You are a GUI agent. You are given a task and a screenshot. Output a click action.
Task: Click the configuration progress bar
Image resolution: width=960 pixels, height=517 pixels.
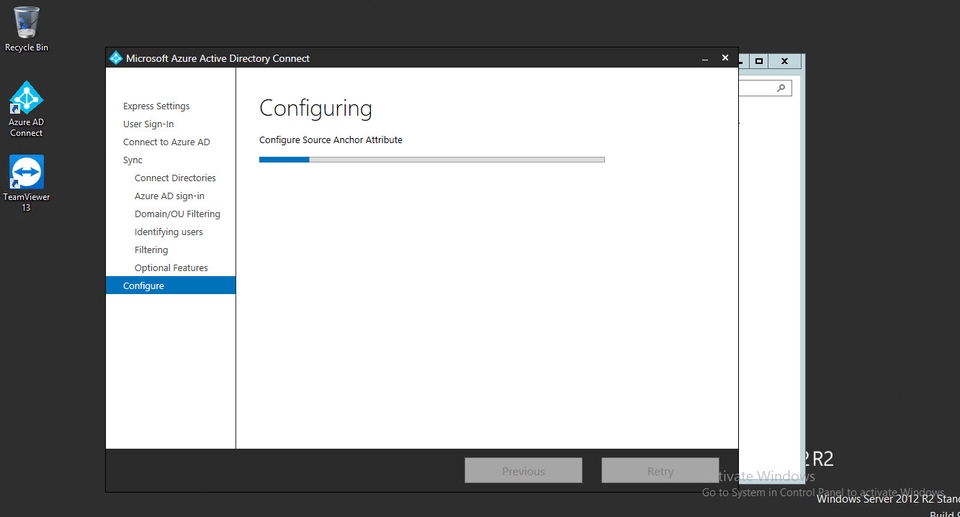tap(432, 160)
